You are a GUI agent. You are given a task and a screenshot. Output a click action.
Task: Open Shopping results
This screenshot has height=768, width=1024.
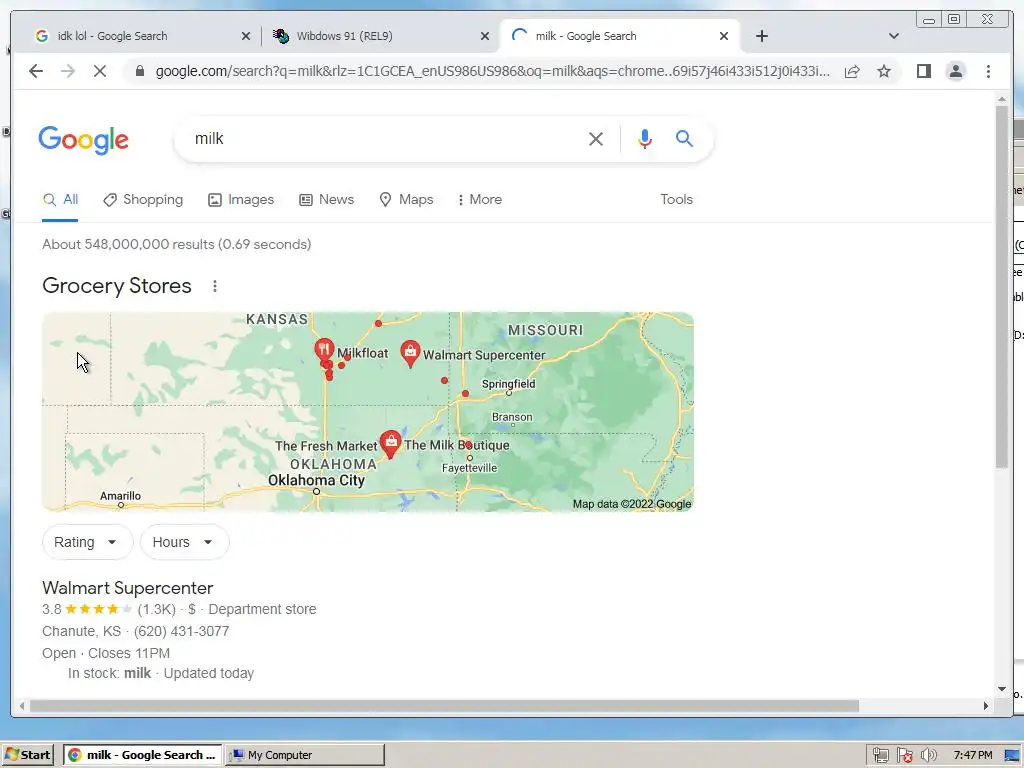pos(143,199)
